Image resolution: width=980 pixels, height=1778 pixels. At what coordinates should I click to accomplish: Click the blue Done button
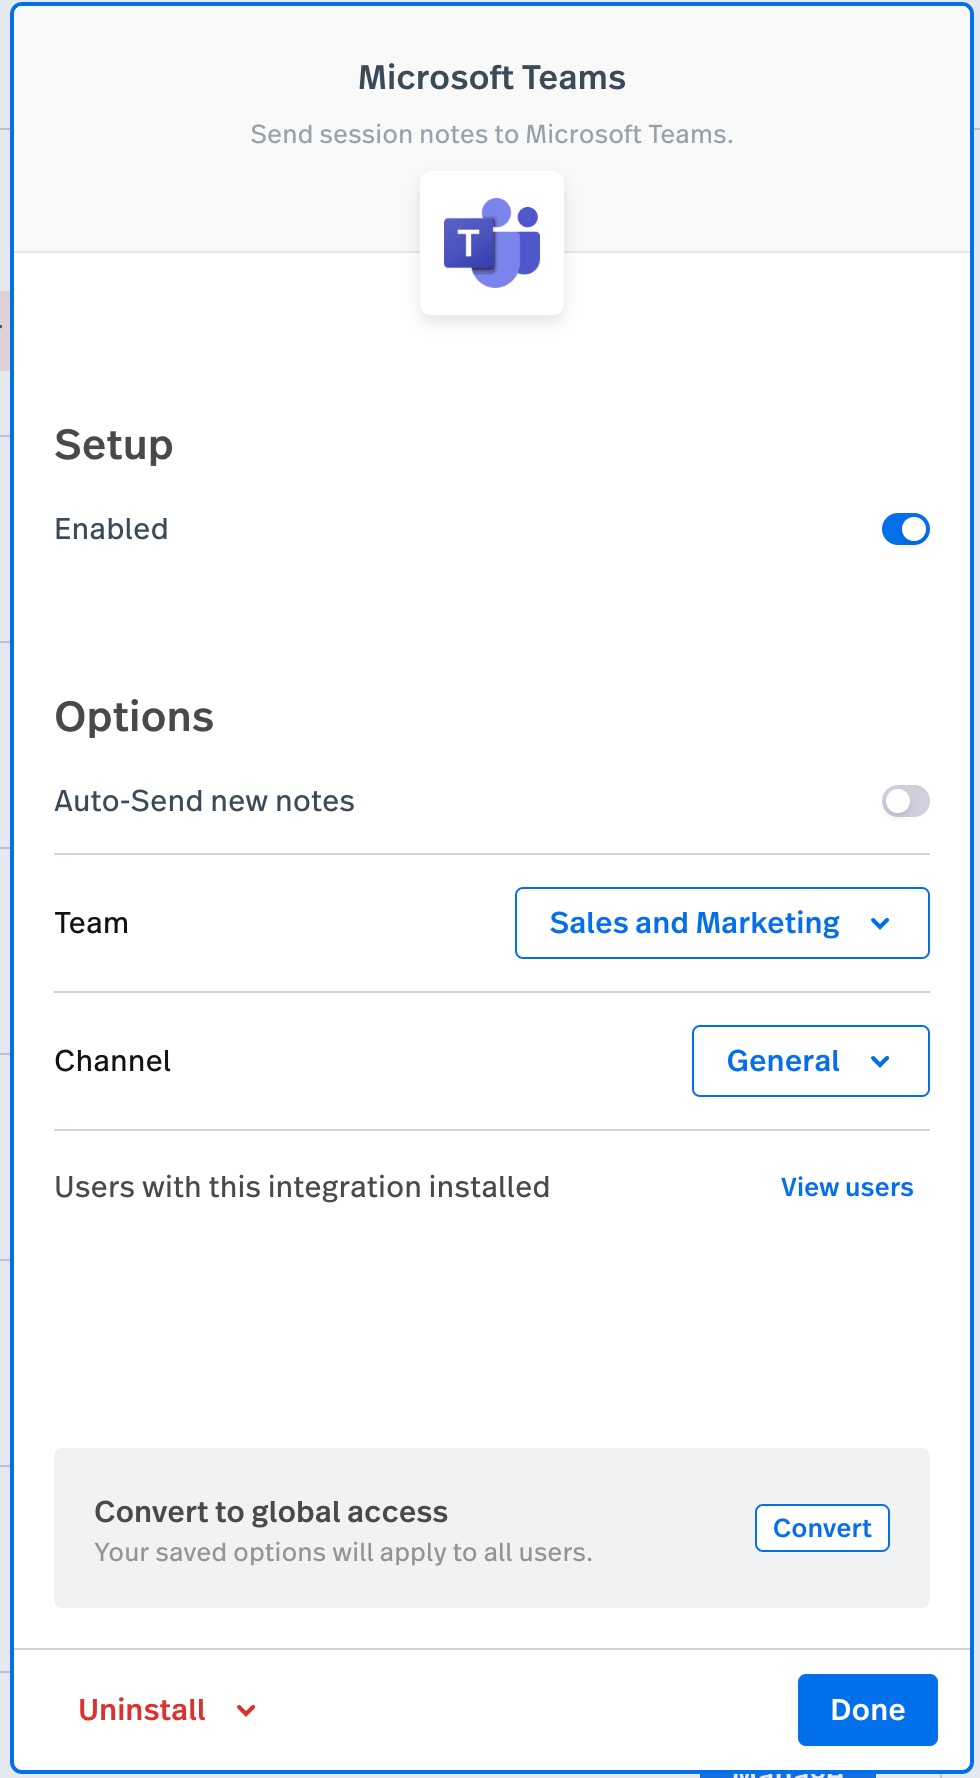868,1710
